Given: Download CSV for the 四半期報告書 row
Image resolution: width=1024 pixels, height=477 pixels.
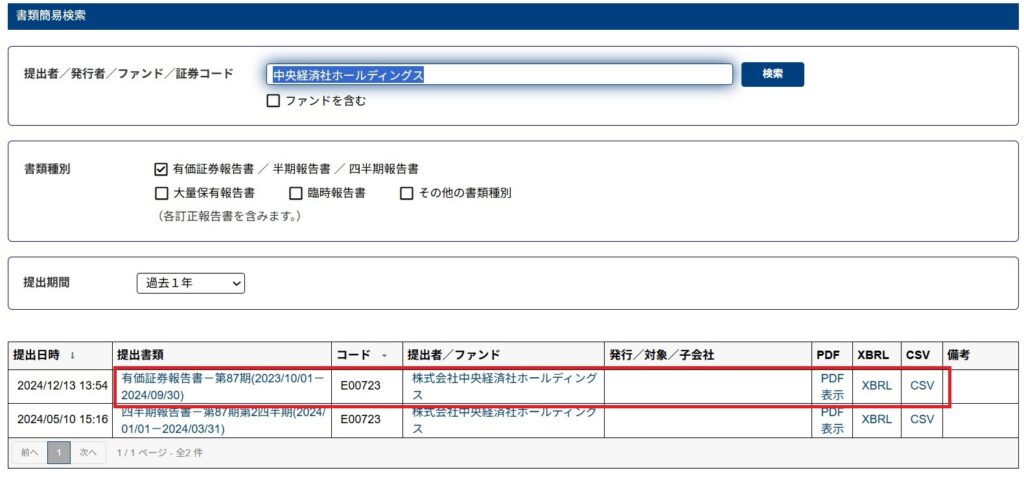Looking at the screenshot, I should coord(922,419).
